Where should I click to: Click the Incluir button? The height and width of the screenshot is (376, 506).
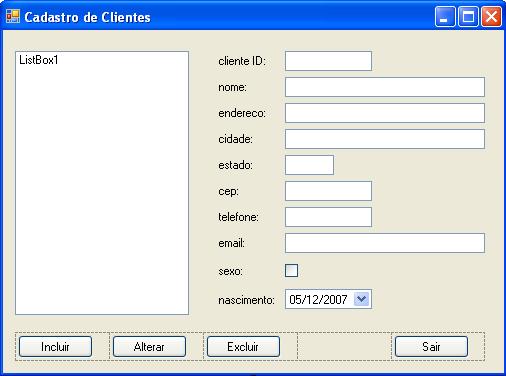coord(55,346)
